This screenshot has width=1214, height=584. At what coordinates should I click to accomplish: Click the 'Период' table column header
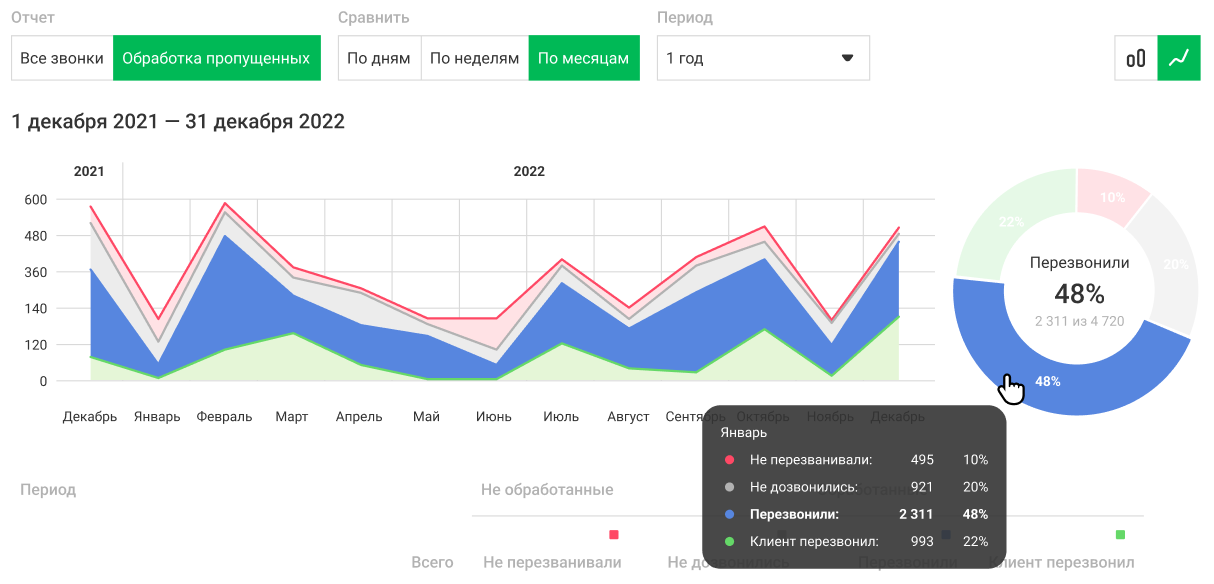(x=48, y=490)
